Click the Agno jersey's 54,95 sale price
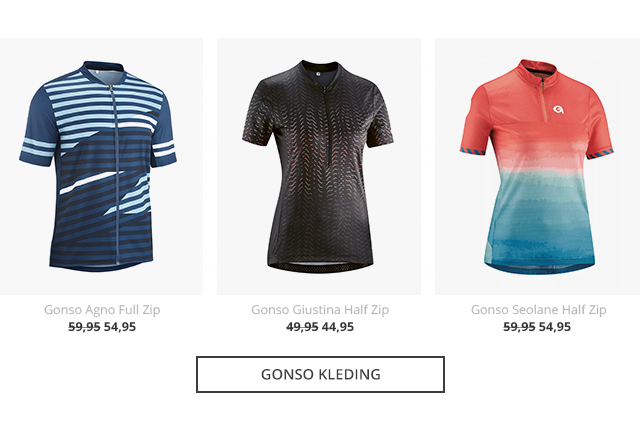This screenshot has height=429, width=640. coord(120,327)
